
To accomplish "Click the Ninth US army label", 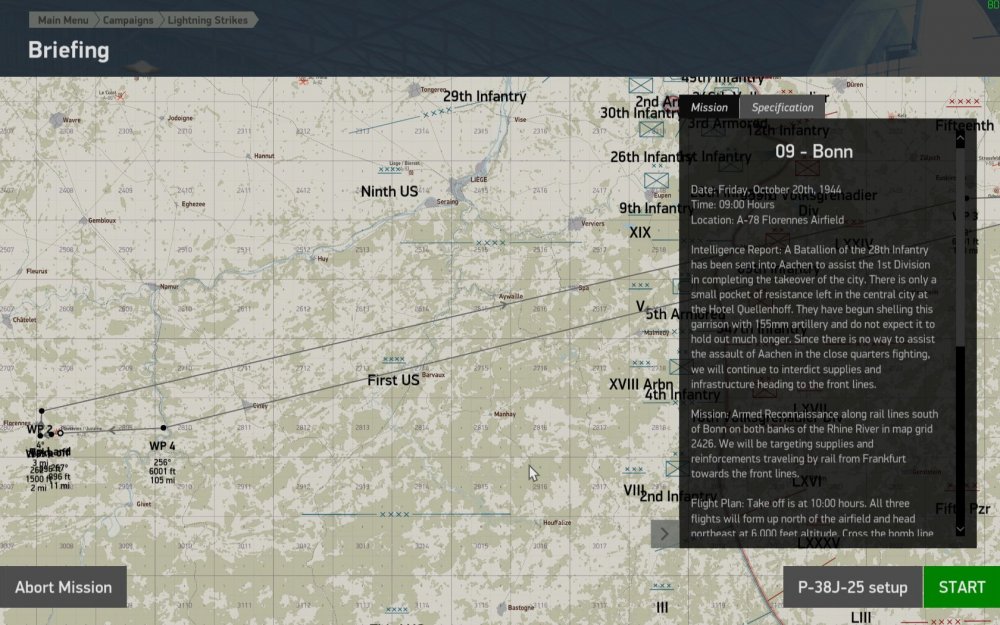I will point(390,191).
